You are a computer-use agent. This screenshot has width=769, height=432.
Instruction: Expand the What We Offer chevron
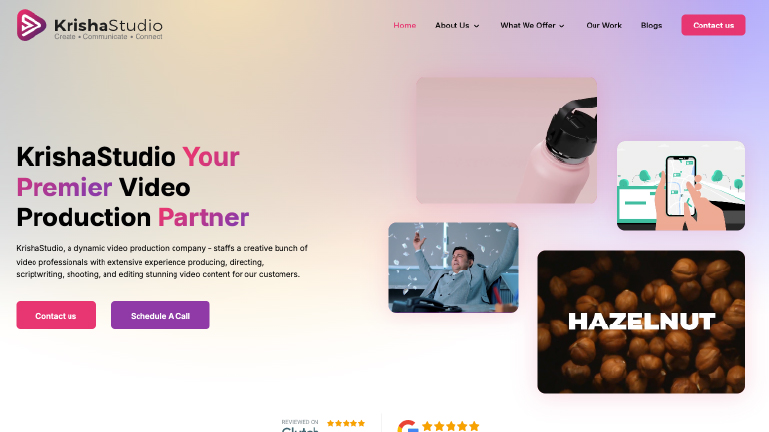click(562, 26)
